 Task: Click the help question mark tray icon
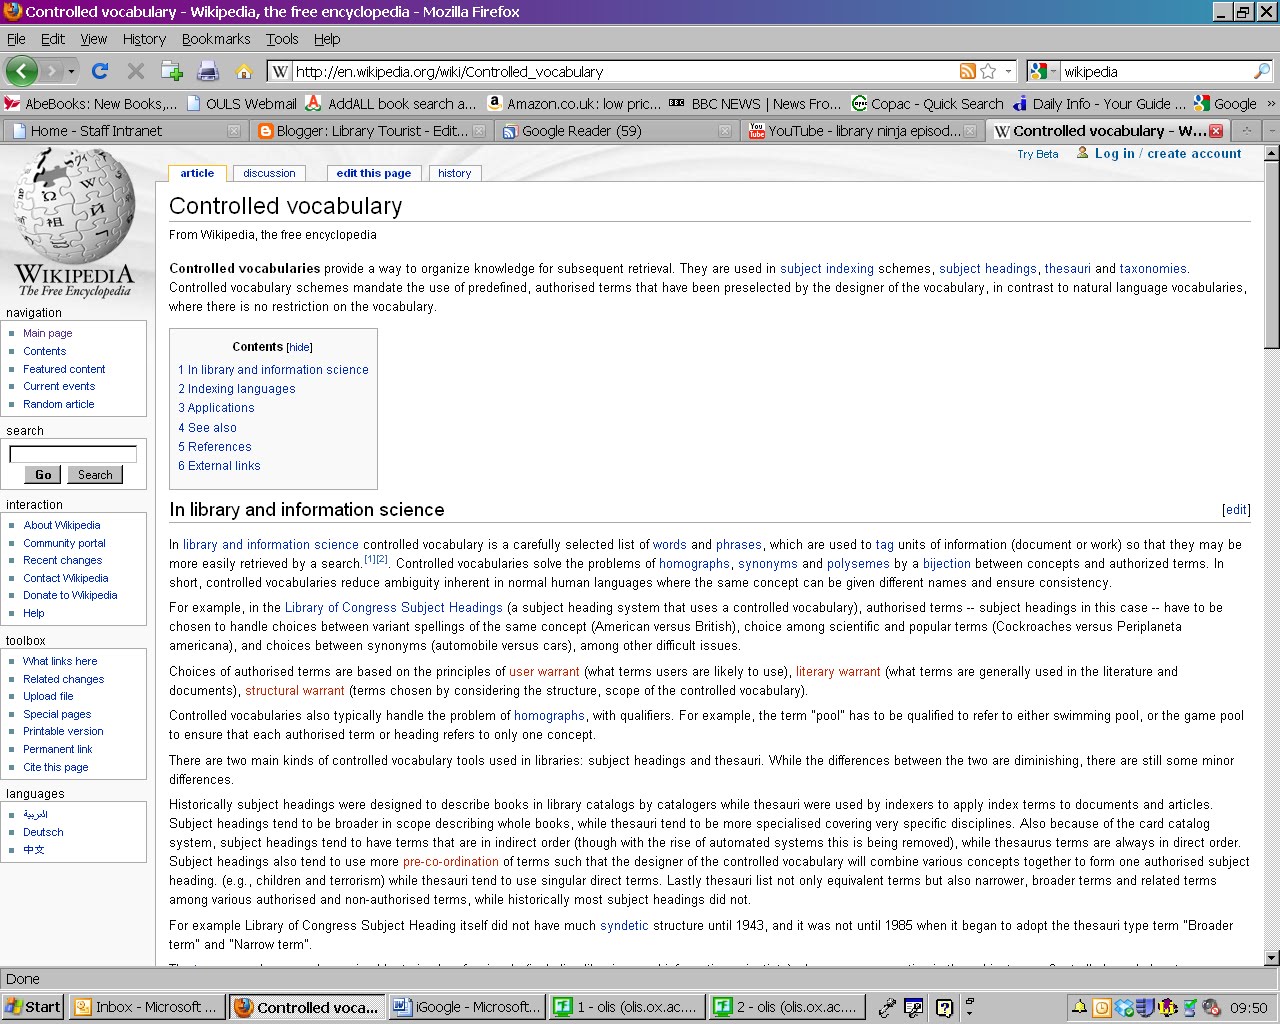943,1007
